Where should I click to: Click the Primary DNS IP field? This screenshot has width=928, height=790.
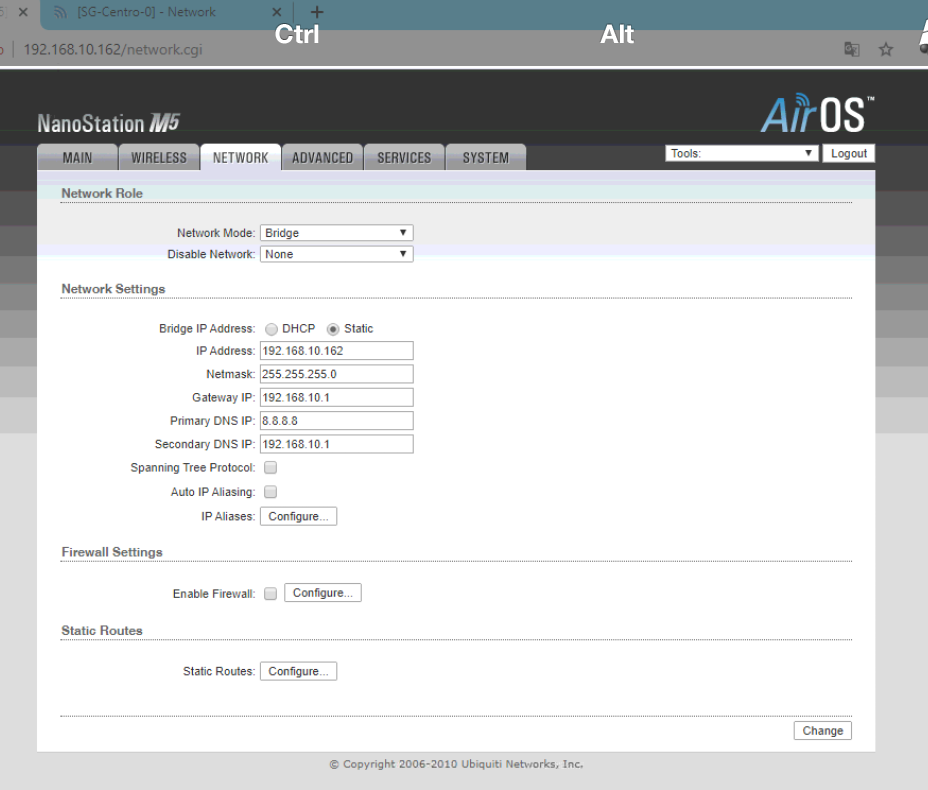[x=337, y=421]
